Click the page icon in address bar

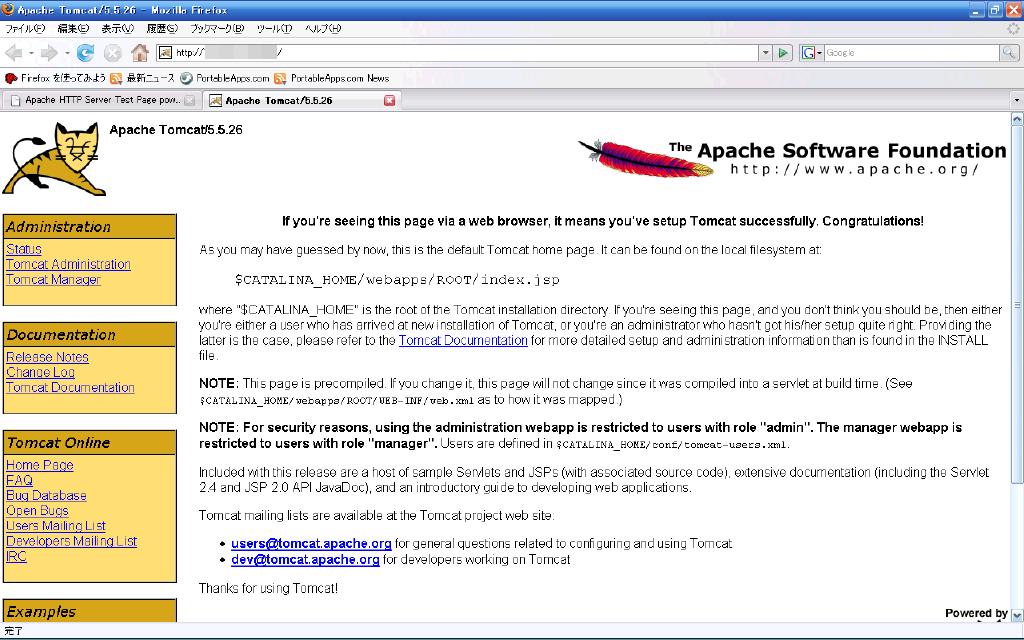point(166,53)
